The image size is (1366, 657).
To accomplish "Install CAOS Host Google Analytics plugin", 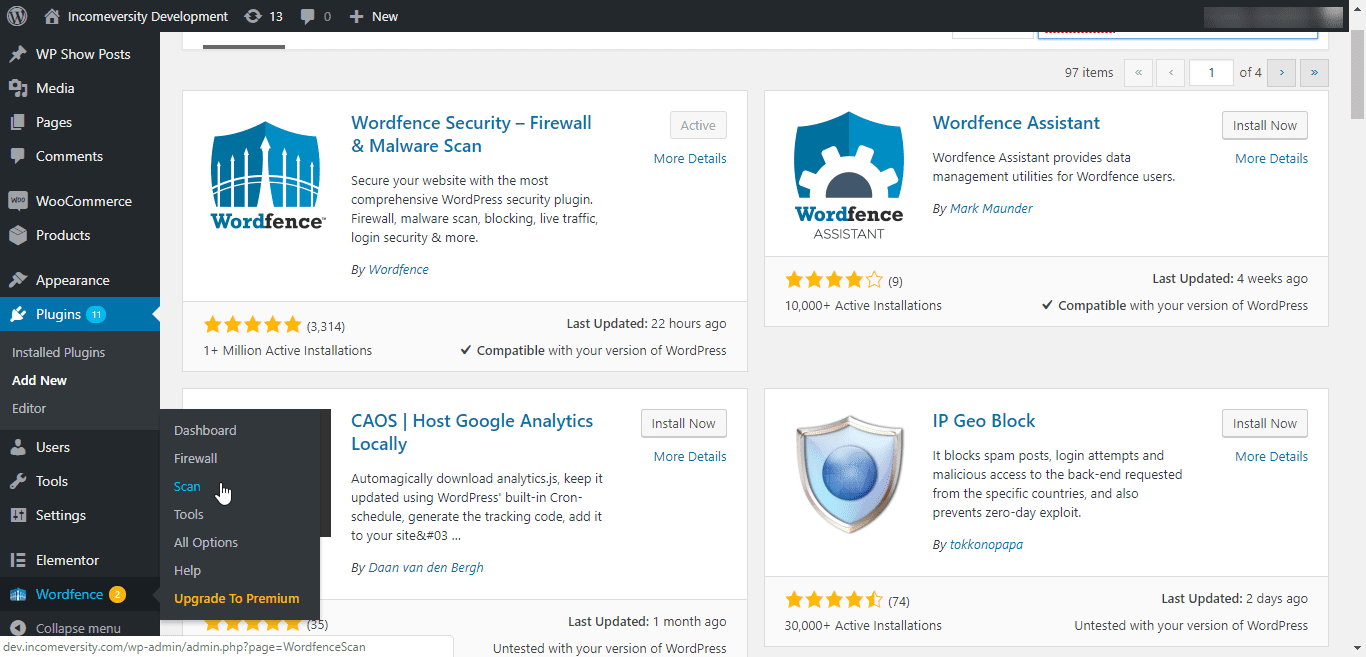I will click(684, 423).
